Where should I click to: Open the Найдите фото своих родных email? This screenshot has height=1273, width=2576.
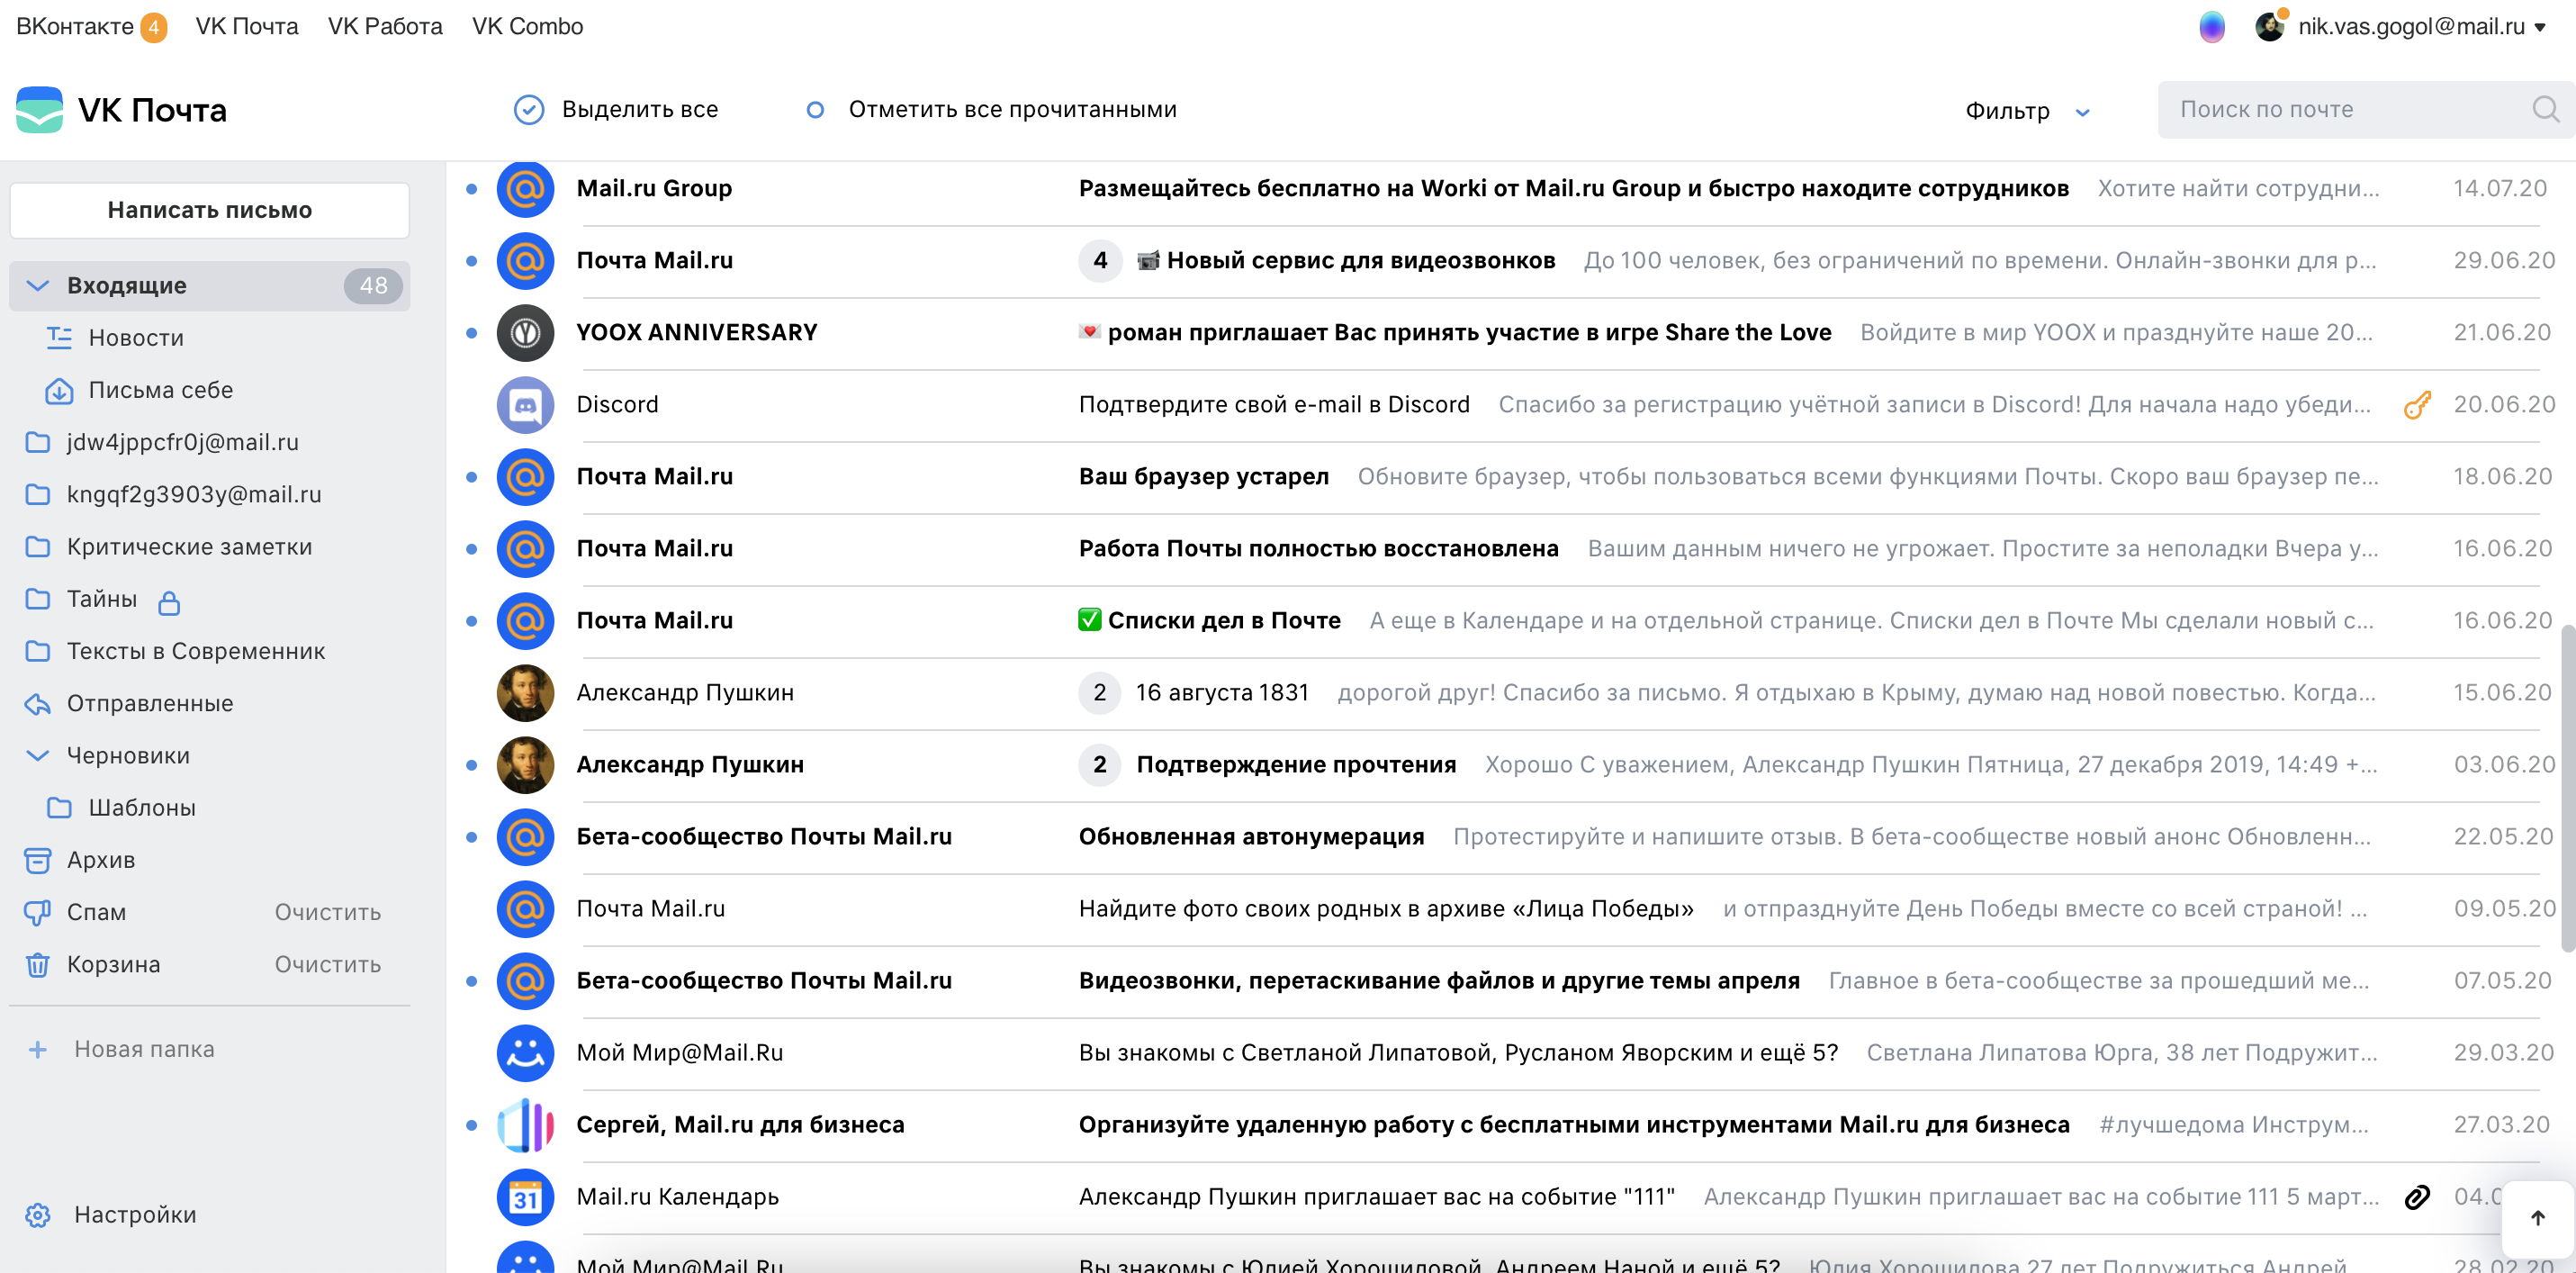[1510, 909]
